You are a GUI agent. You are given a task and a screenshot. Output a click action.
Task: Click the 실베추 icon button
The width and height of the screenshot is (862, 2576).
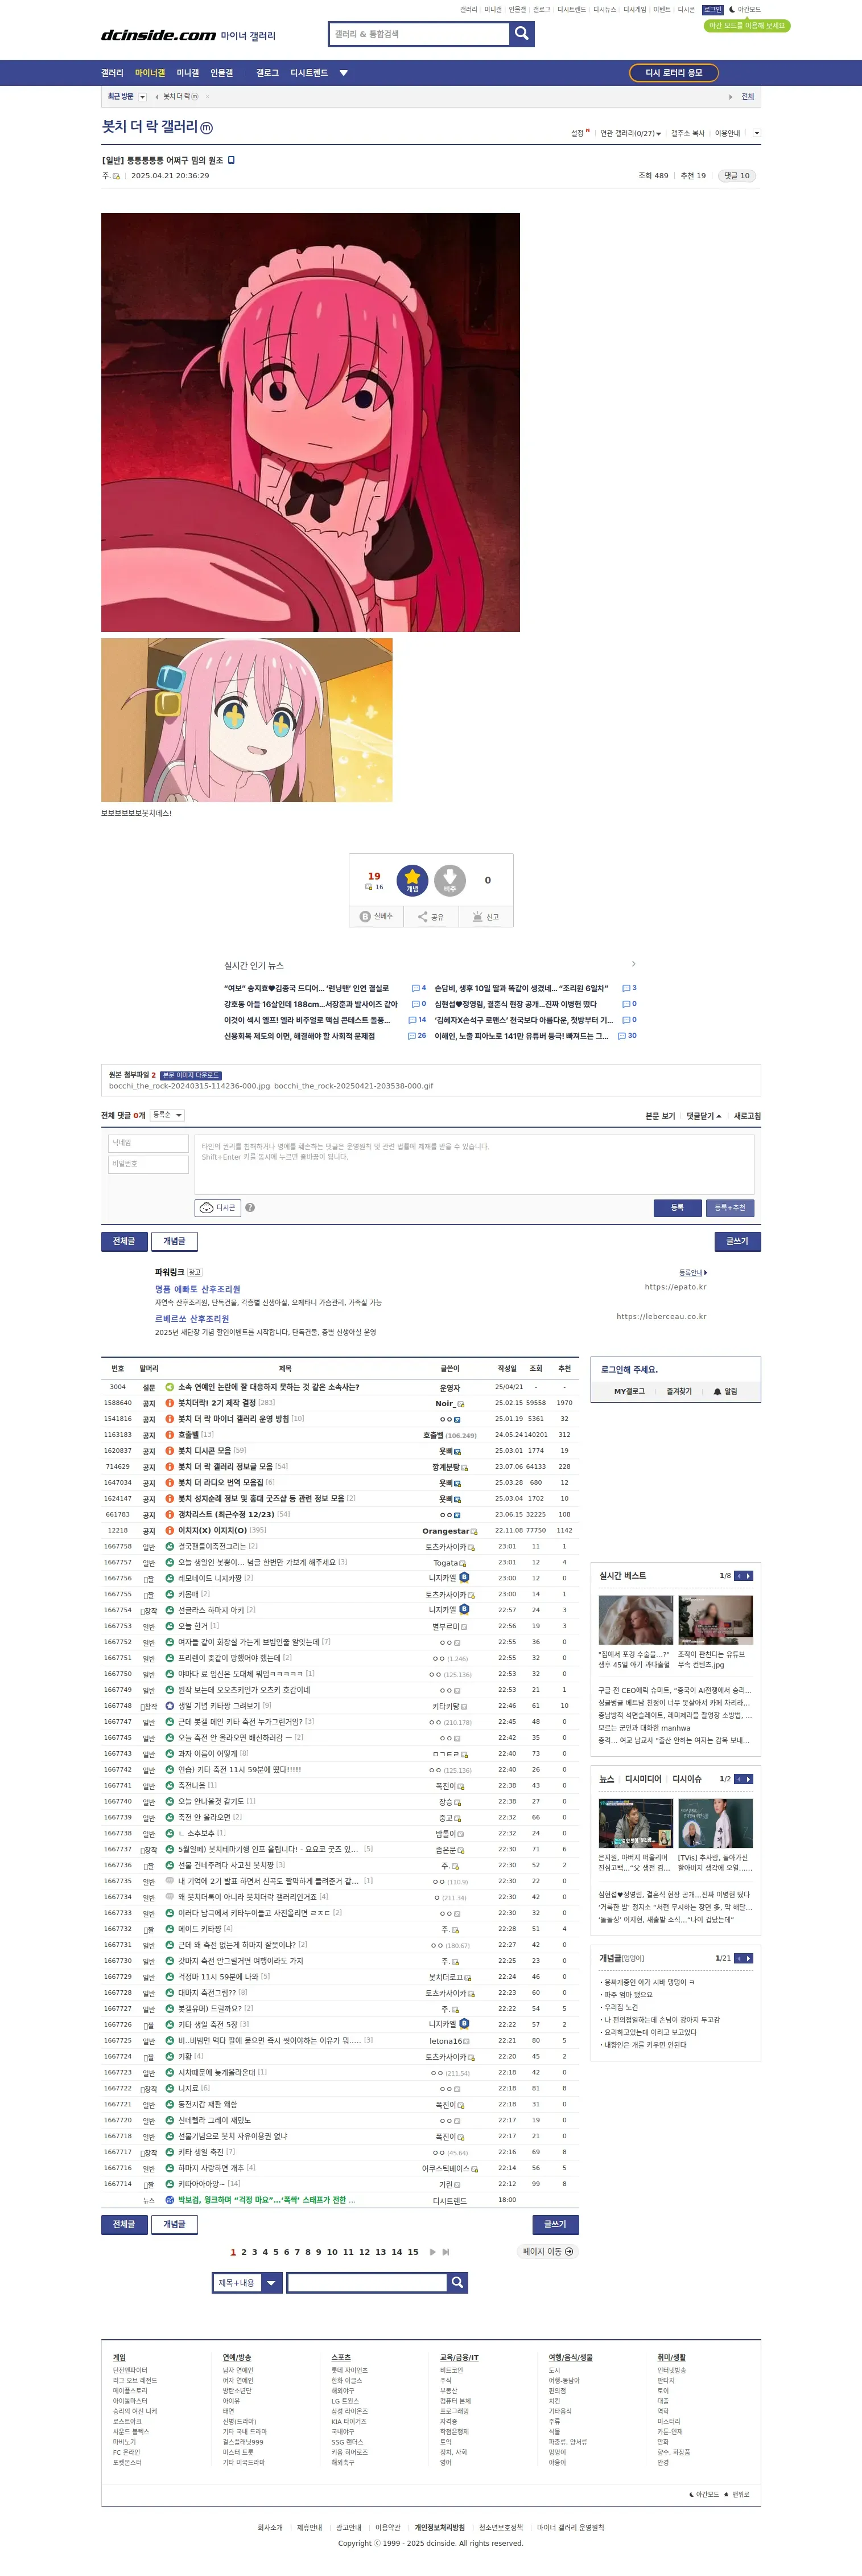[376, 916]
